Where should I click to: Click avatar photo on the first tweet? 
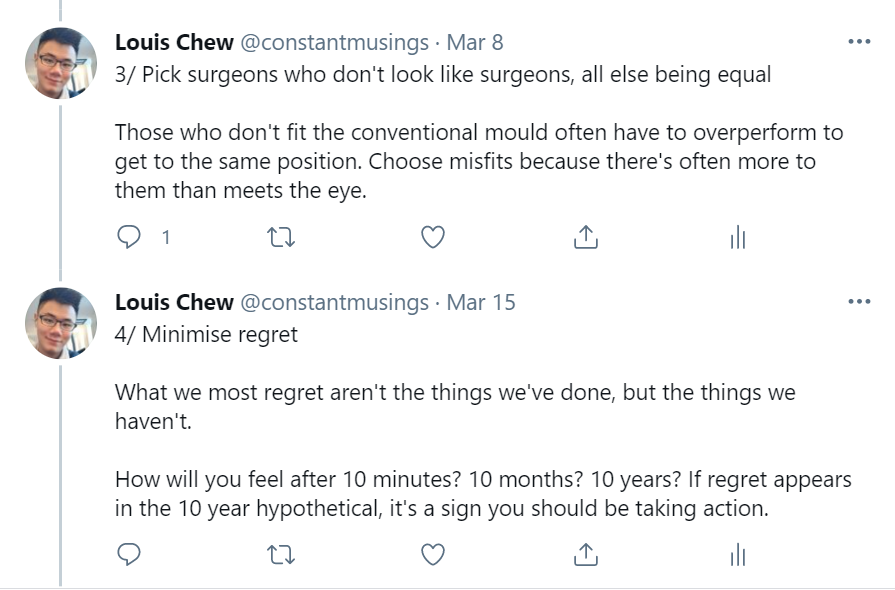click(x=60, y=63)
